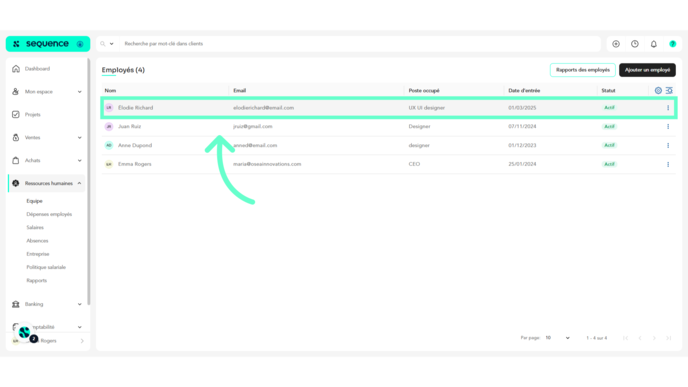Expand the Mon espace chevron

pyautogui.click(x=79, y=92)
